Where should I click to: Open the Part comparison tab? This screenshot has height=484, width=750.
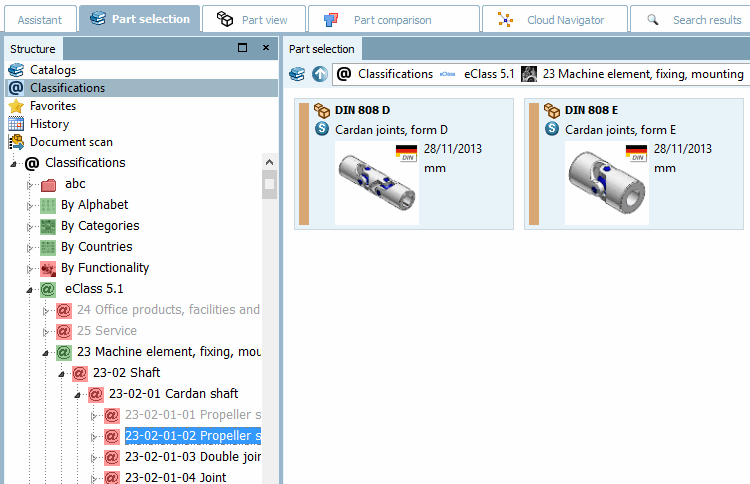pos(394,20)
